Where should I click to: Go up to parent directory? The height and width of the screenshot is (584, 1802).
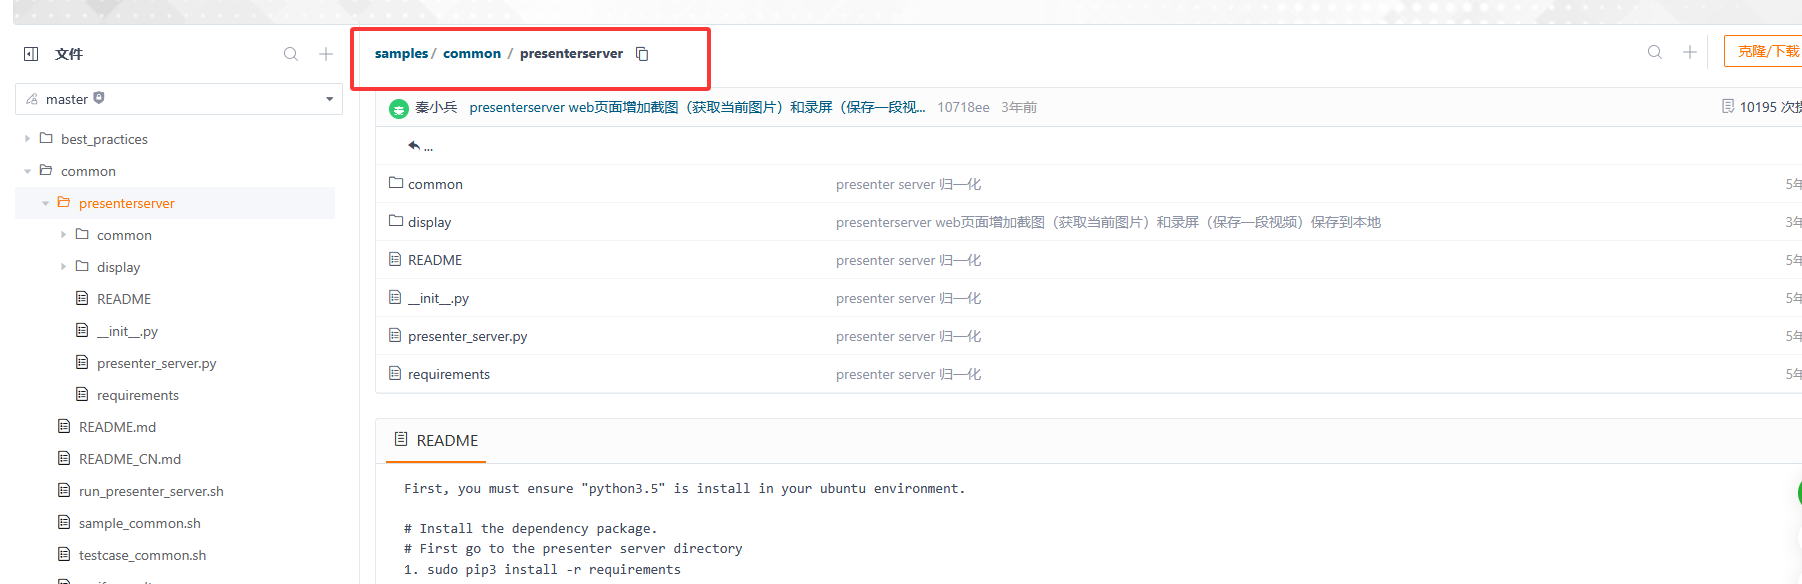(420, 146)
